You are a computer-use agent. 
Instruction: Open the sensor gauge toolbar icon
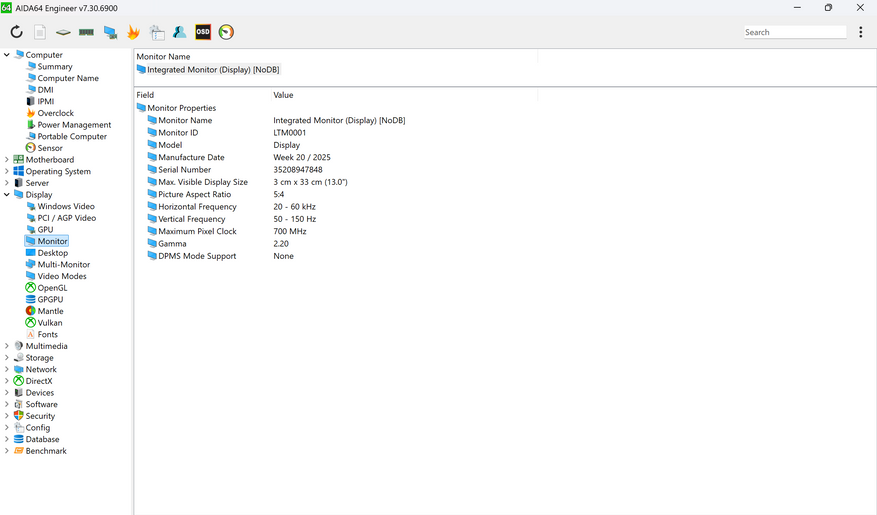click(226, 32)
